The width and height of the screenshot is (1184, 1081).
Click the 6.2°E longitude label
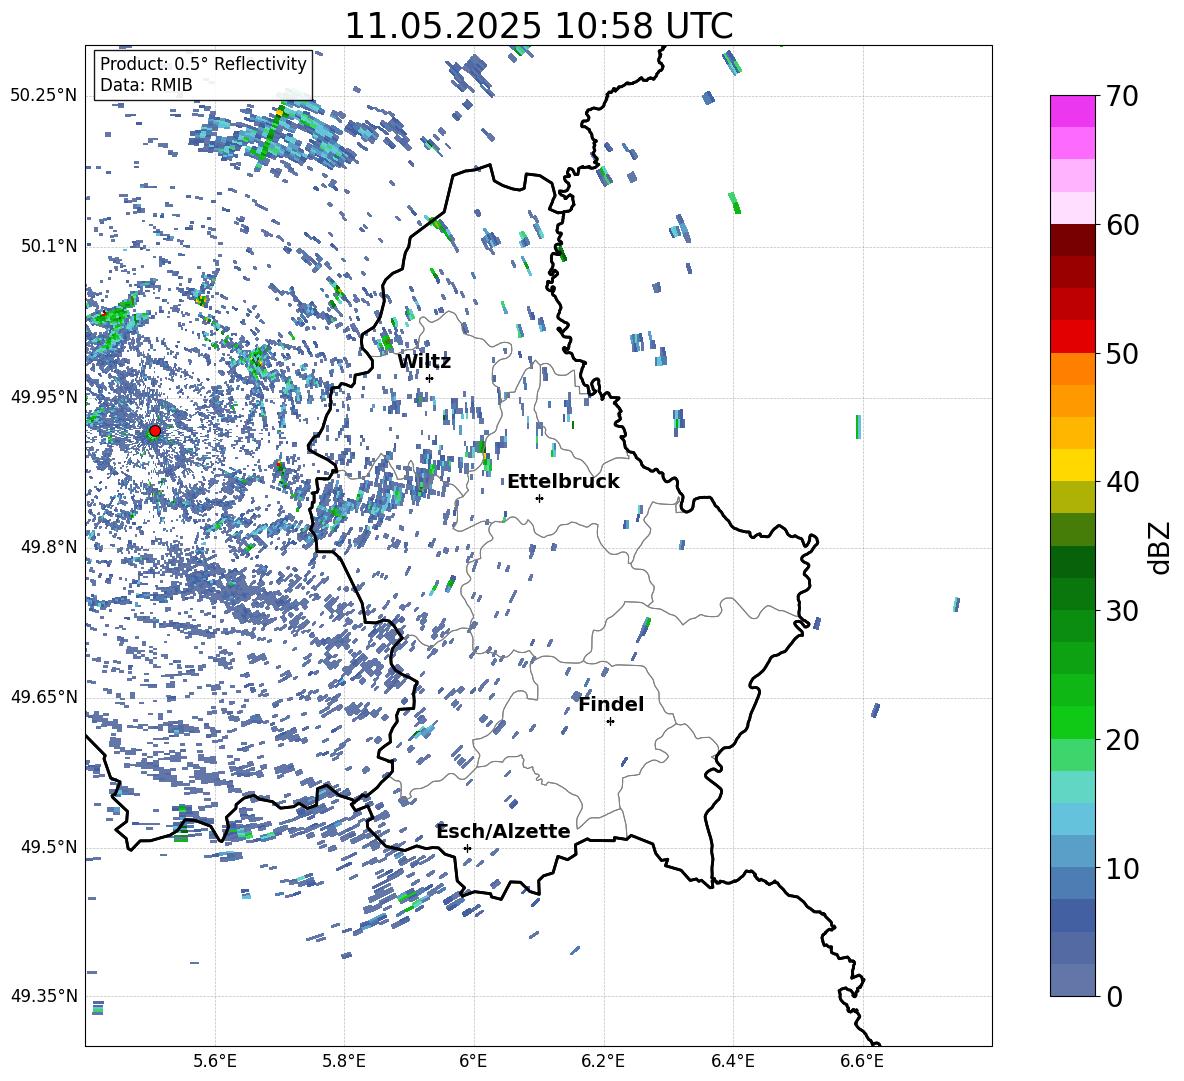(x=603, y=1061)
